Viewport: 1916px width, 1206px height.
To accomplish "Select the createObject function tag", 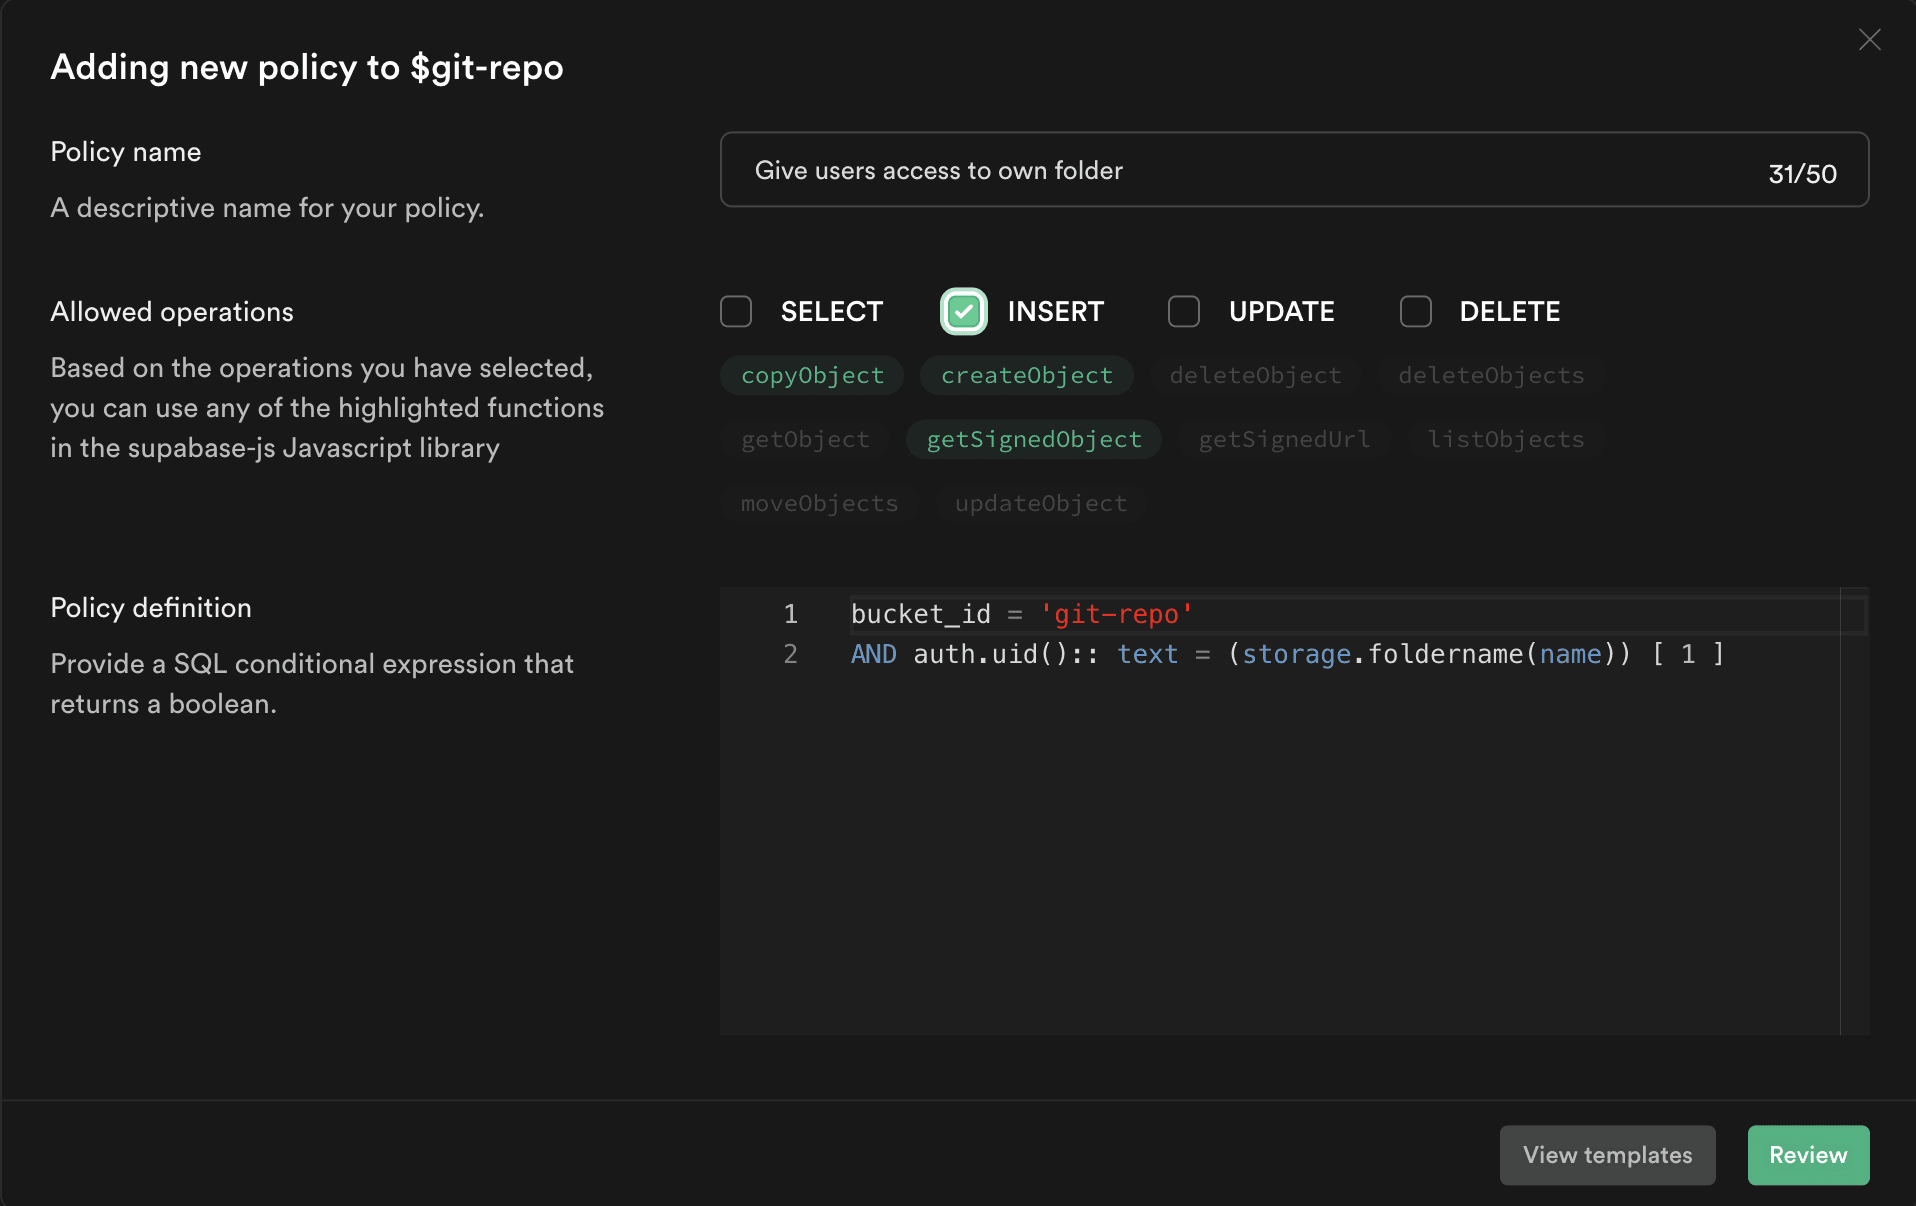I will pyautogui.click(x=1026, y=376).
